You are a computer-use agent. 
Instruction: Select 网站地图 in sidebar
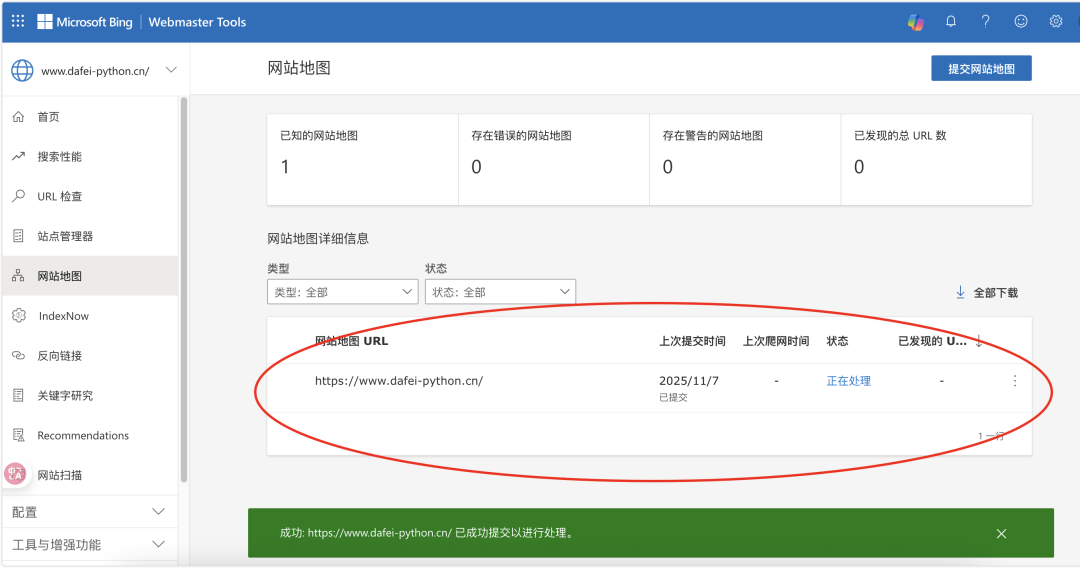[x=90, y=276]
